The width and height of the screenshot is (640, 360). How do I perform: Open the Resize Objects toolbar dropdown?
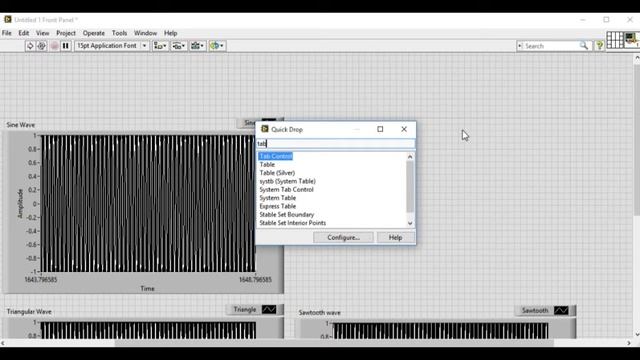tap(198, 46)
